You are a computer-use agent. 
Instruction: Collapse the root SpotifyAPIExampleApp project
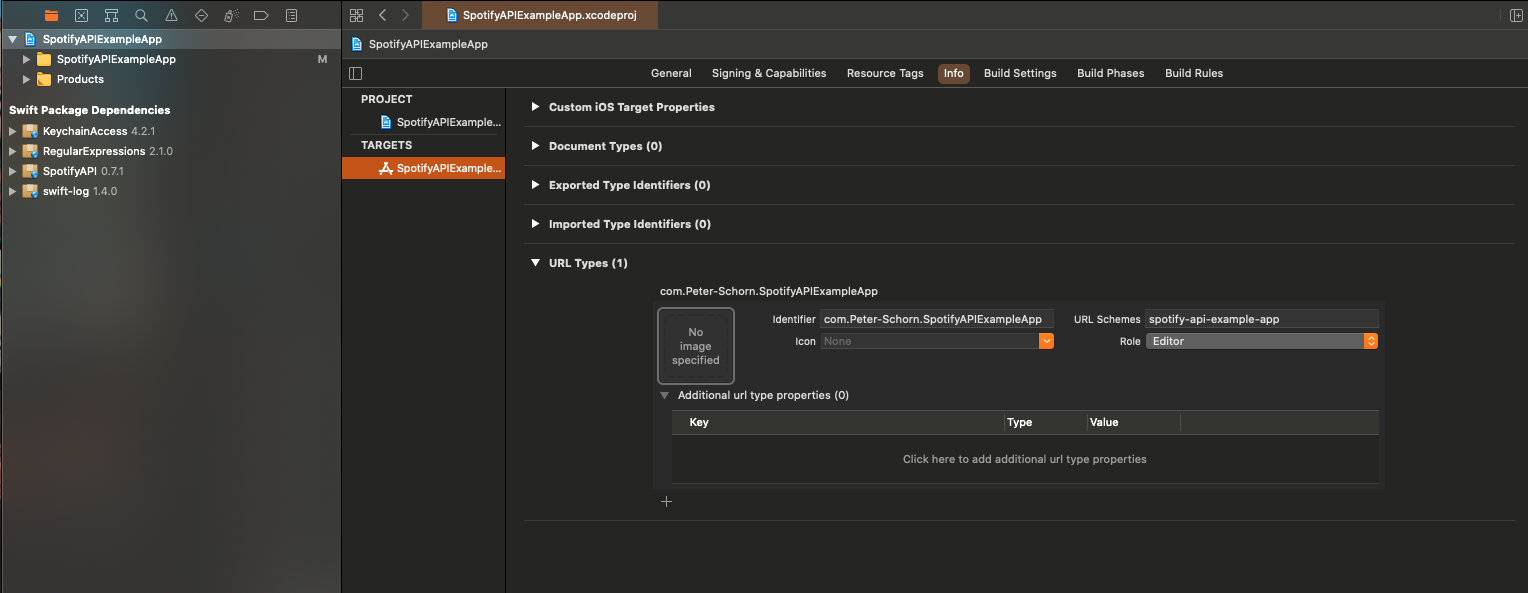[x=12, y=39]
